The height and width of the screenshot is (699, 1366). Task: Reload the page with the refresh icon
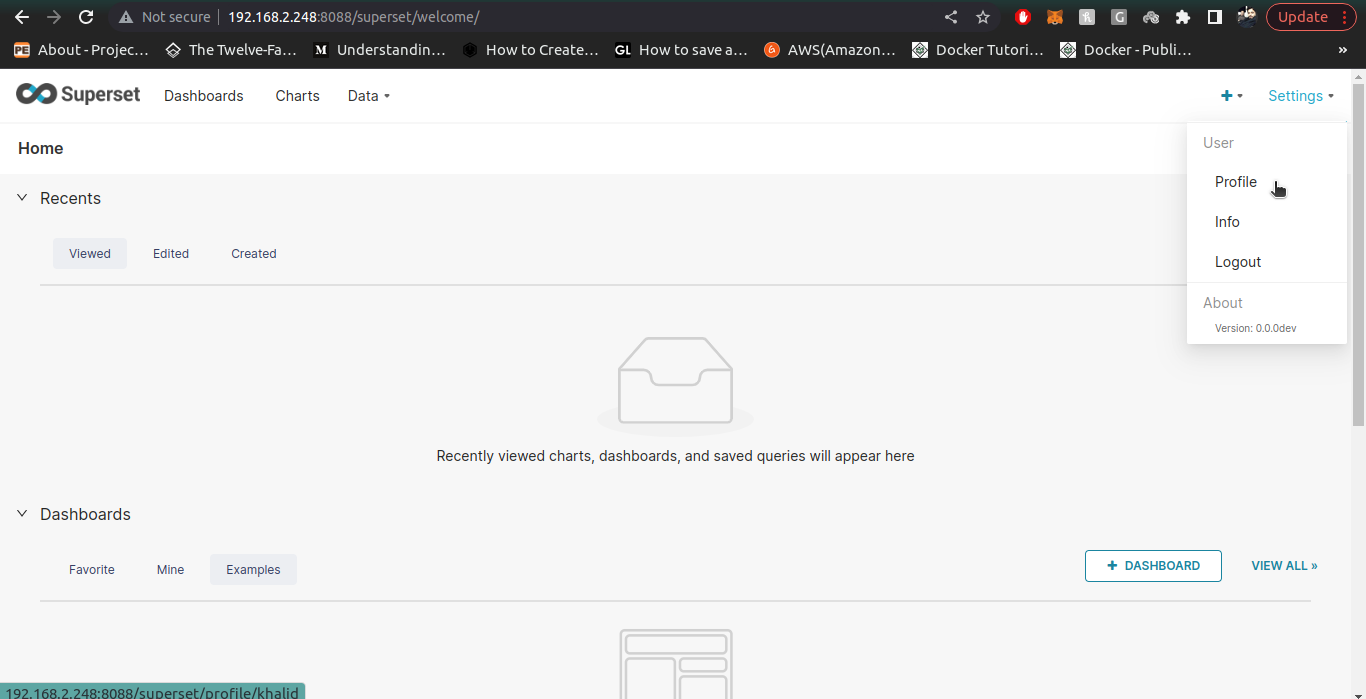click(86, 17)
